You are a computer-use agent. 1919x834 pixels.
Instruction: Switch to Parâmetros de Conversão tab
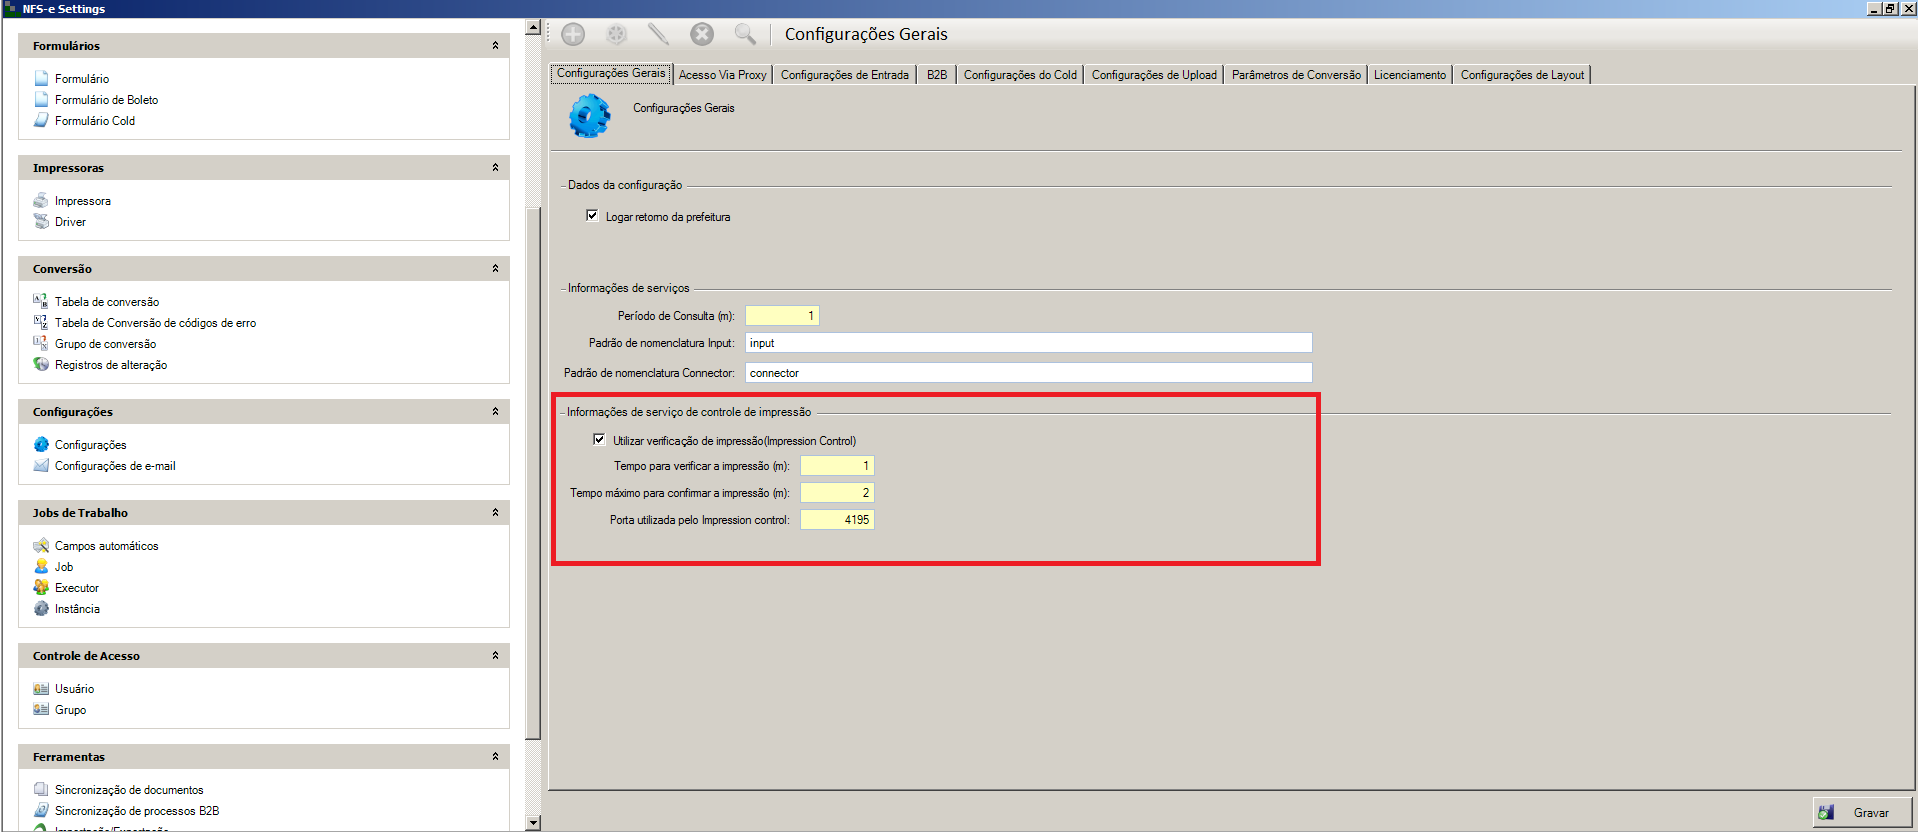click(1296, 75)
